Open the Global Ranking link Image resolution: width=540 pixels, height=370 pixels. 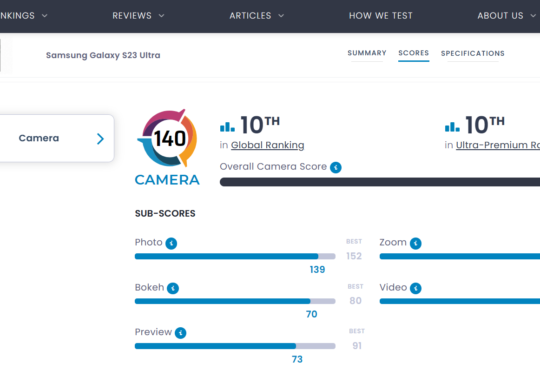click(x=268, y=145)
